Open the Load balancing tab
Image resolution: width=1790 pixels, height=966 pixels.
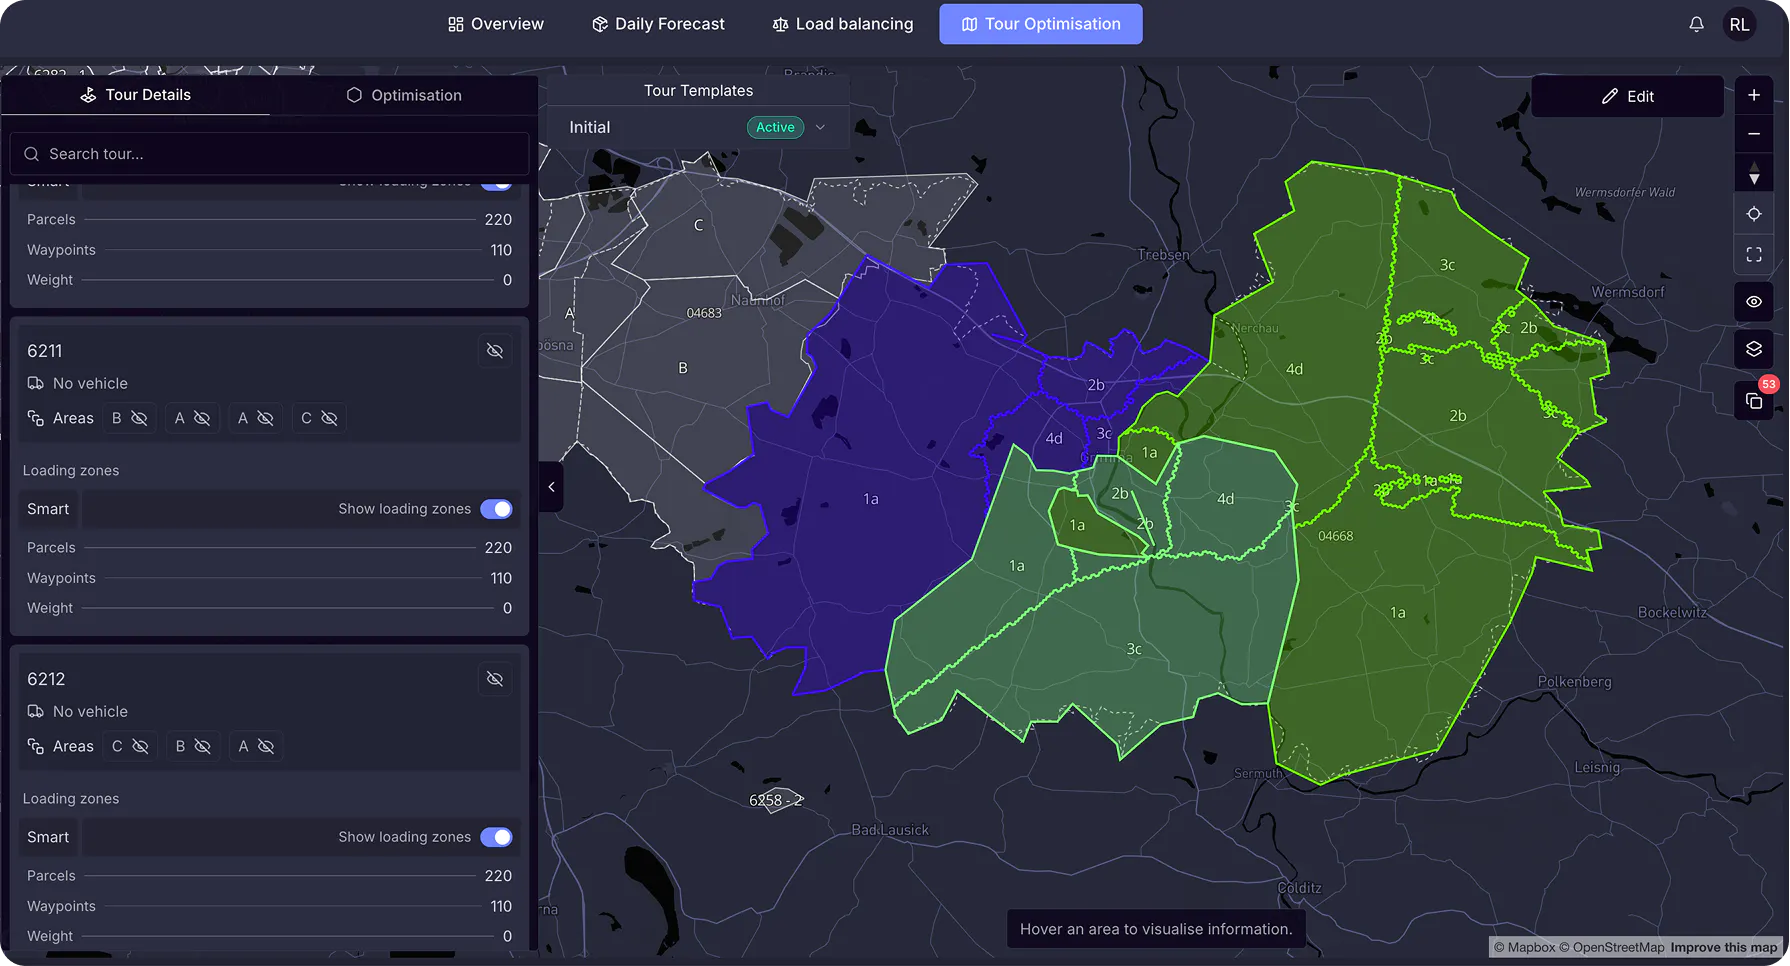843,24
